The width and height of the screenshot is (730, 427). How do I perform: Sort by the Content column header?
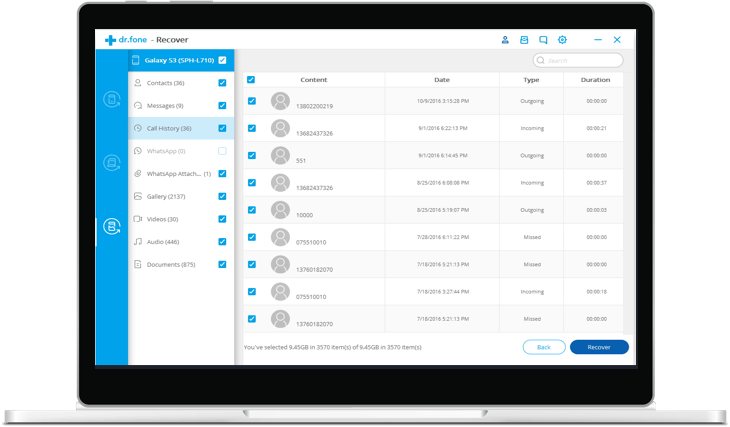tap(314, 80)
